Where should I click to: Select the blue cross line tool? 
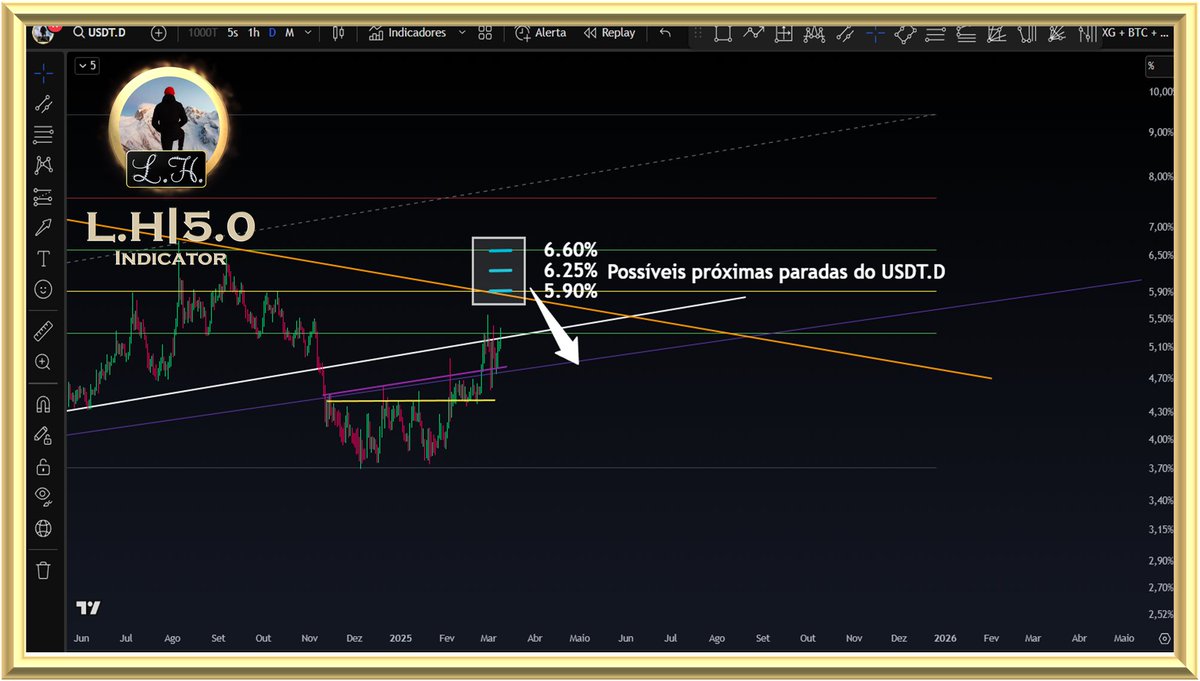pos(876,34)
